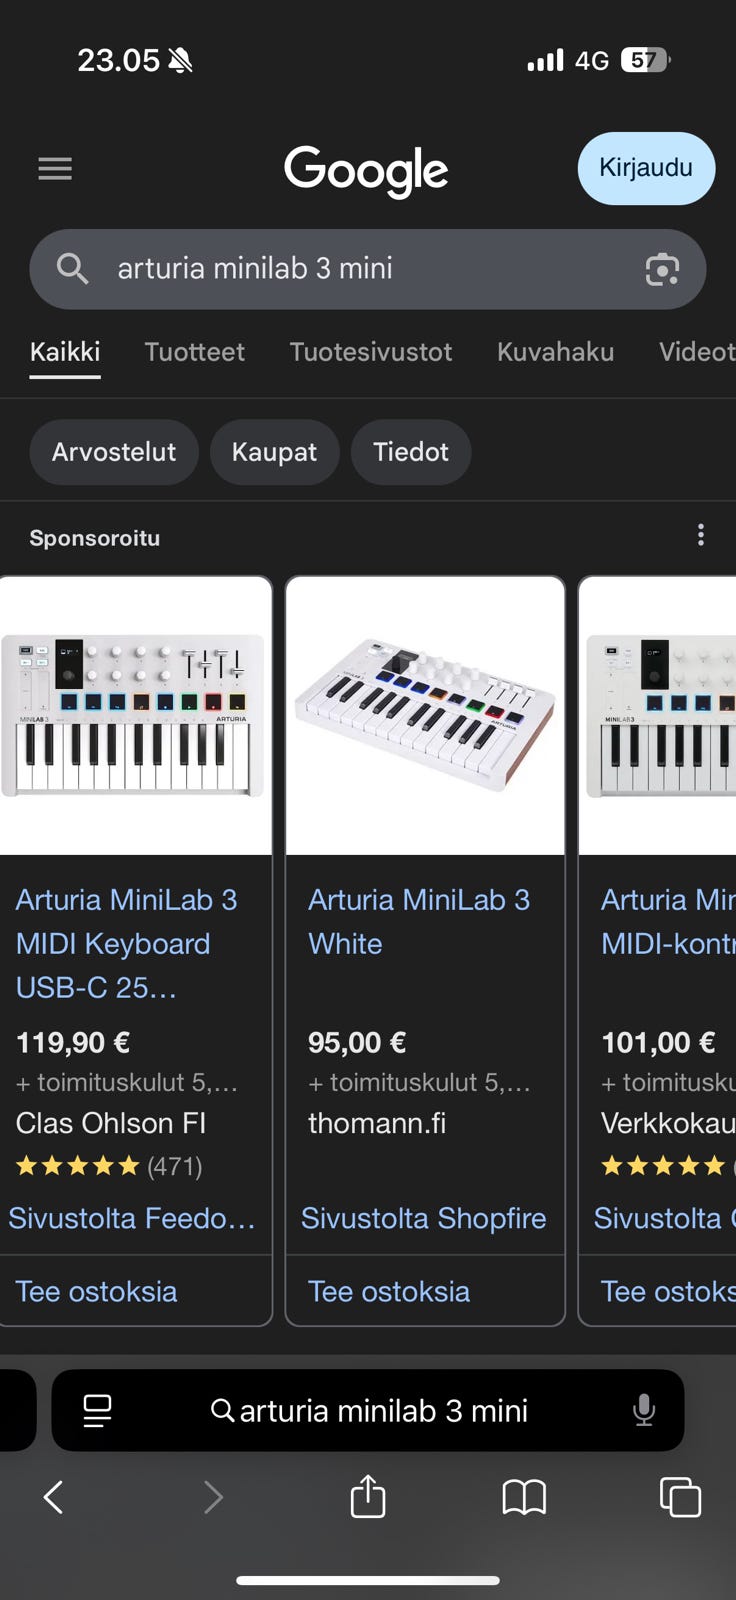Viewport: 736px width, 1600px height.
Task: Open the hamburger menu next to Google logo
Action: click(55, 168)
